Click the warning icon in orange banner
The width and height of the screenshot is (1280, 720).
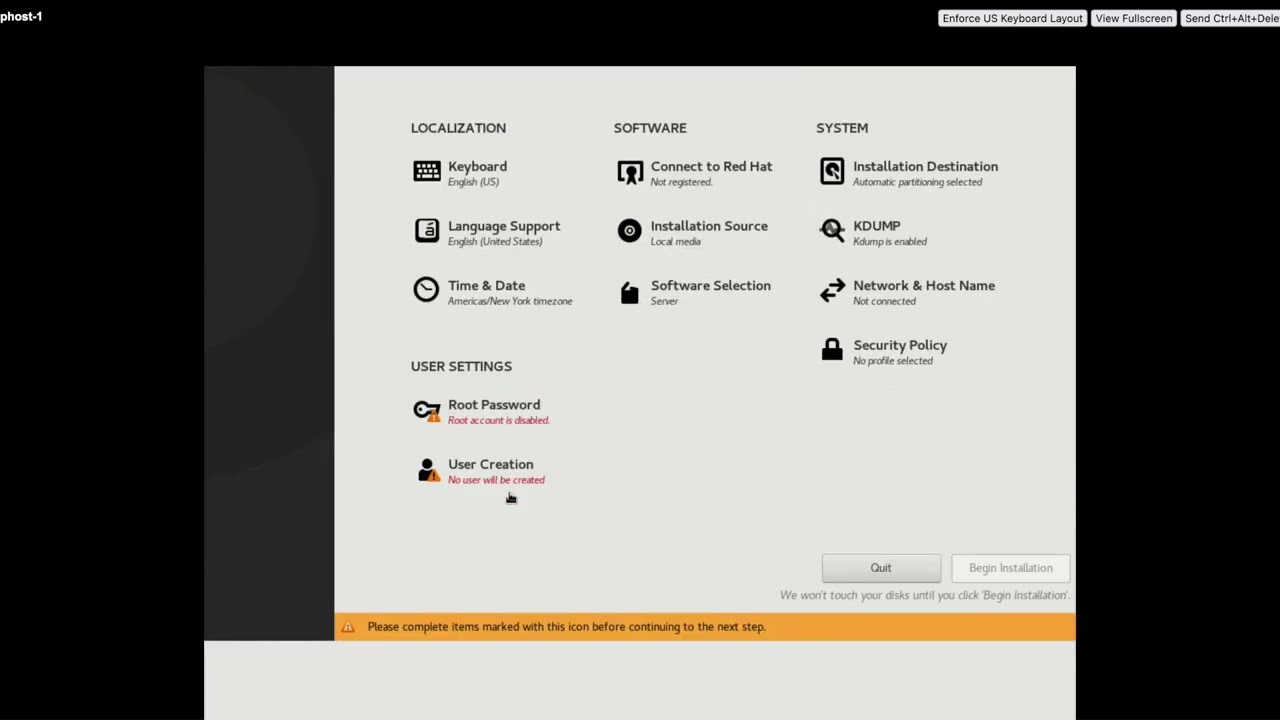(x=348, y=627)
